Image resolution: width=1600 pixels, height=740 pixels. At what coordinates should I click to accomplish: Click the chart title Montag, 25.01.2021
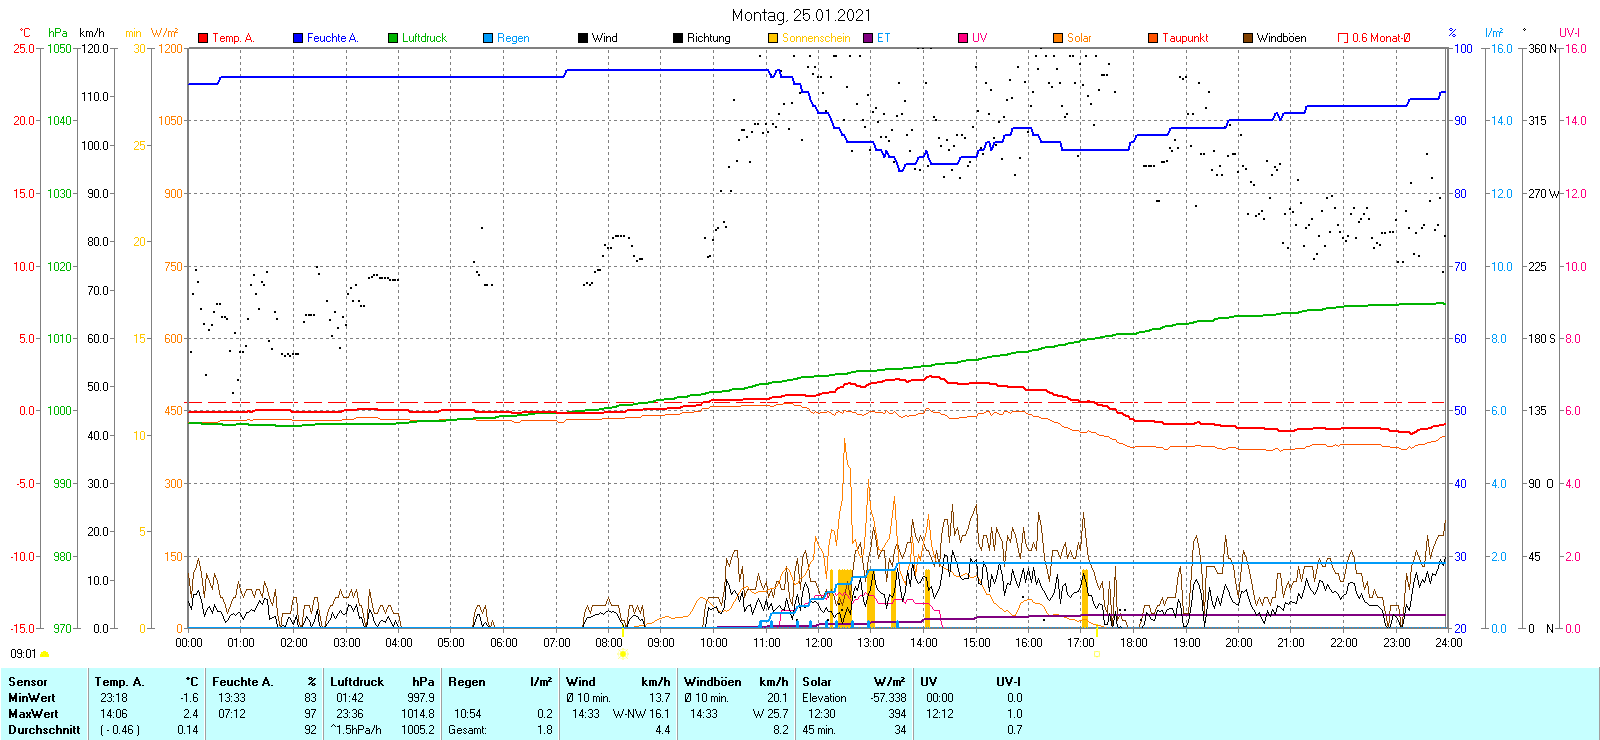[x=801, y=15]
